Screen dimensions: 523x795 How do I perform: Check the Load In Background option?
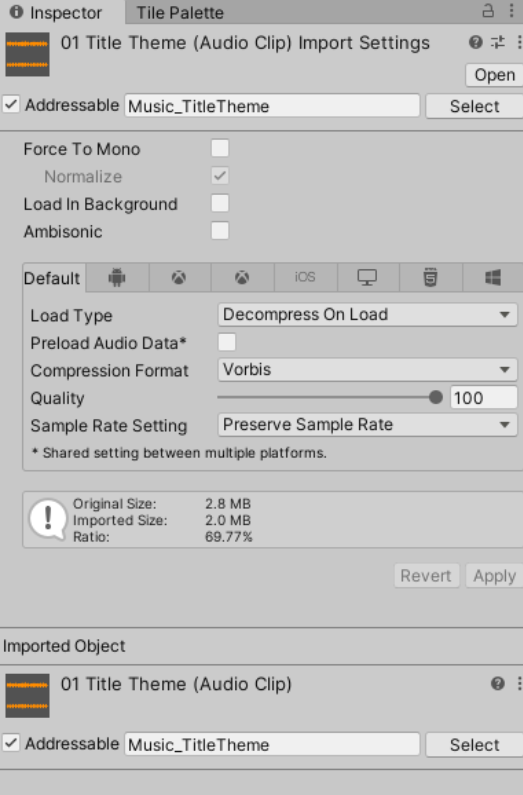point(220,203)
